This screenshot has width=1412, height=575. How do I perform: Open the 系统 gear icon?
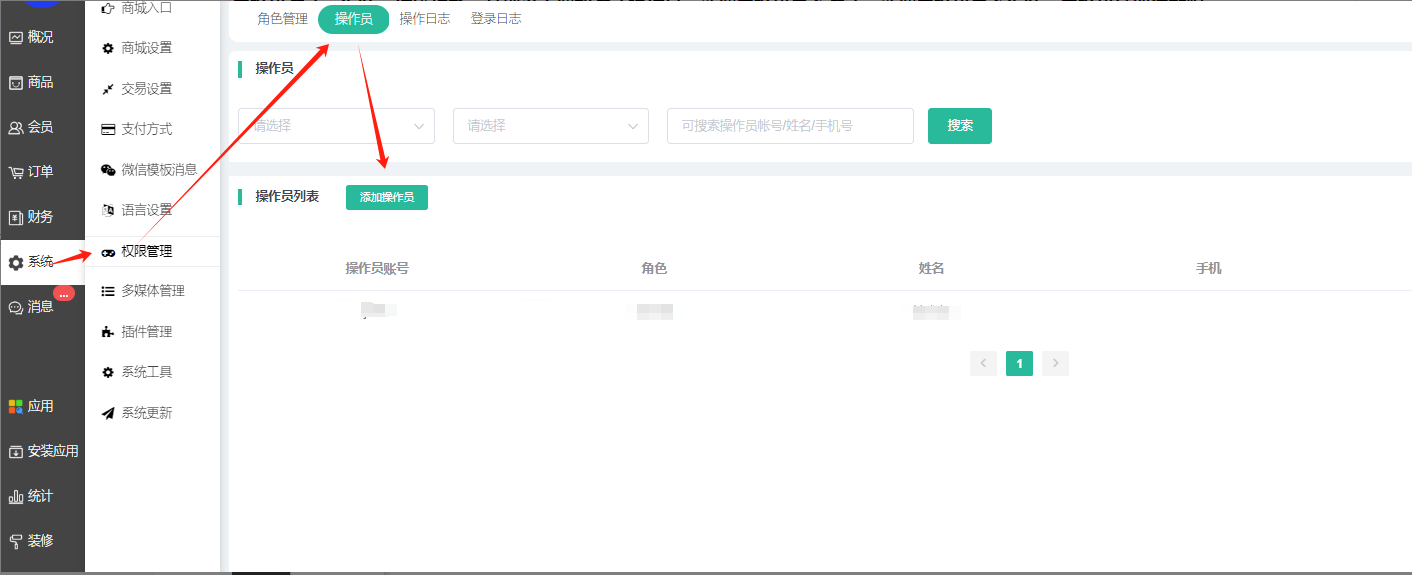point(16,262)
